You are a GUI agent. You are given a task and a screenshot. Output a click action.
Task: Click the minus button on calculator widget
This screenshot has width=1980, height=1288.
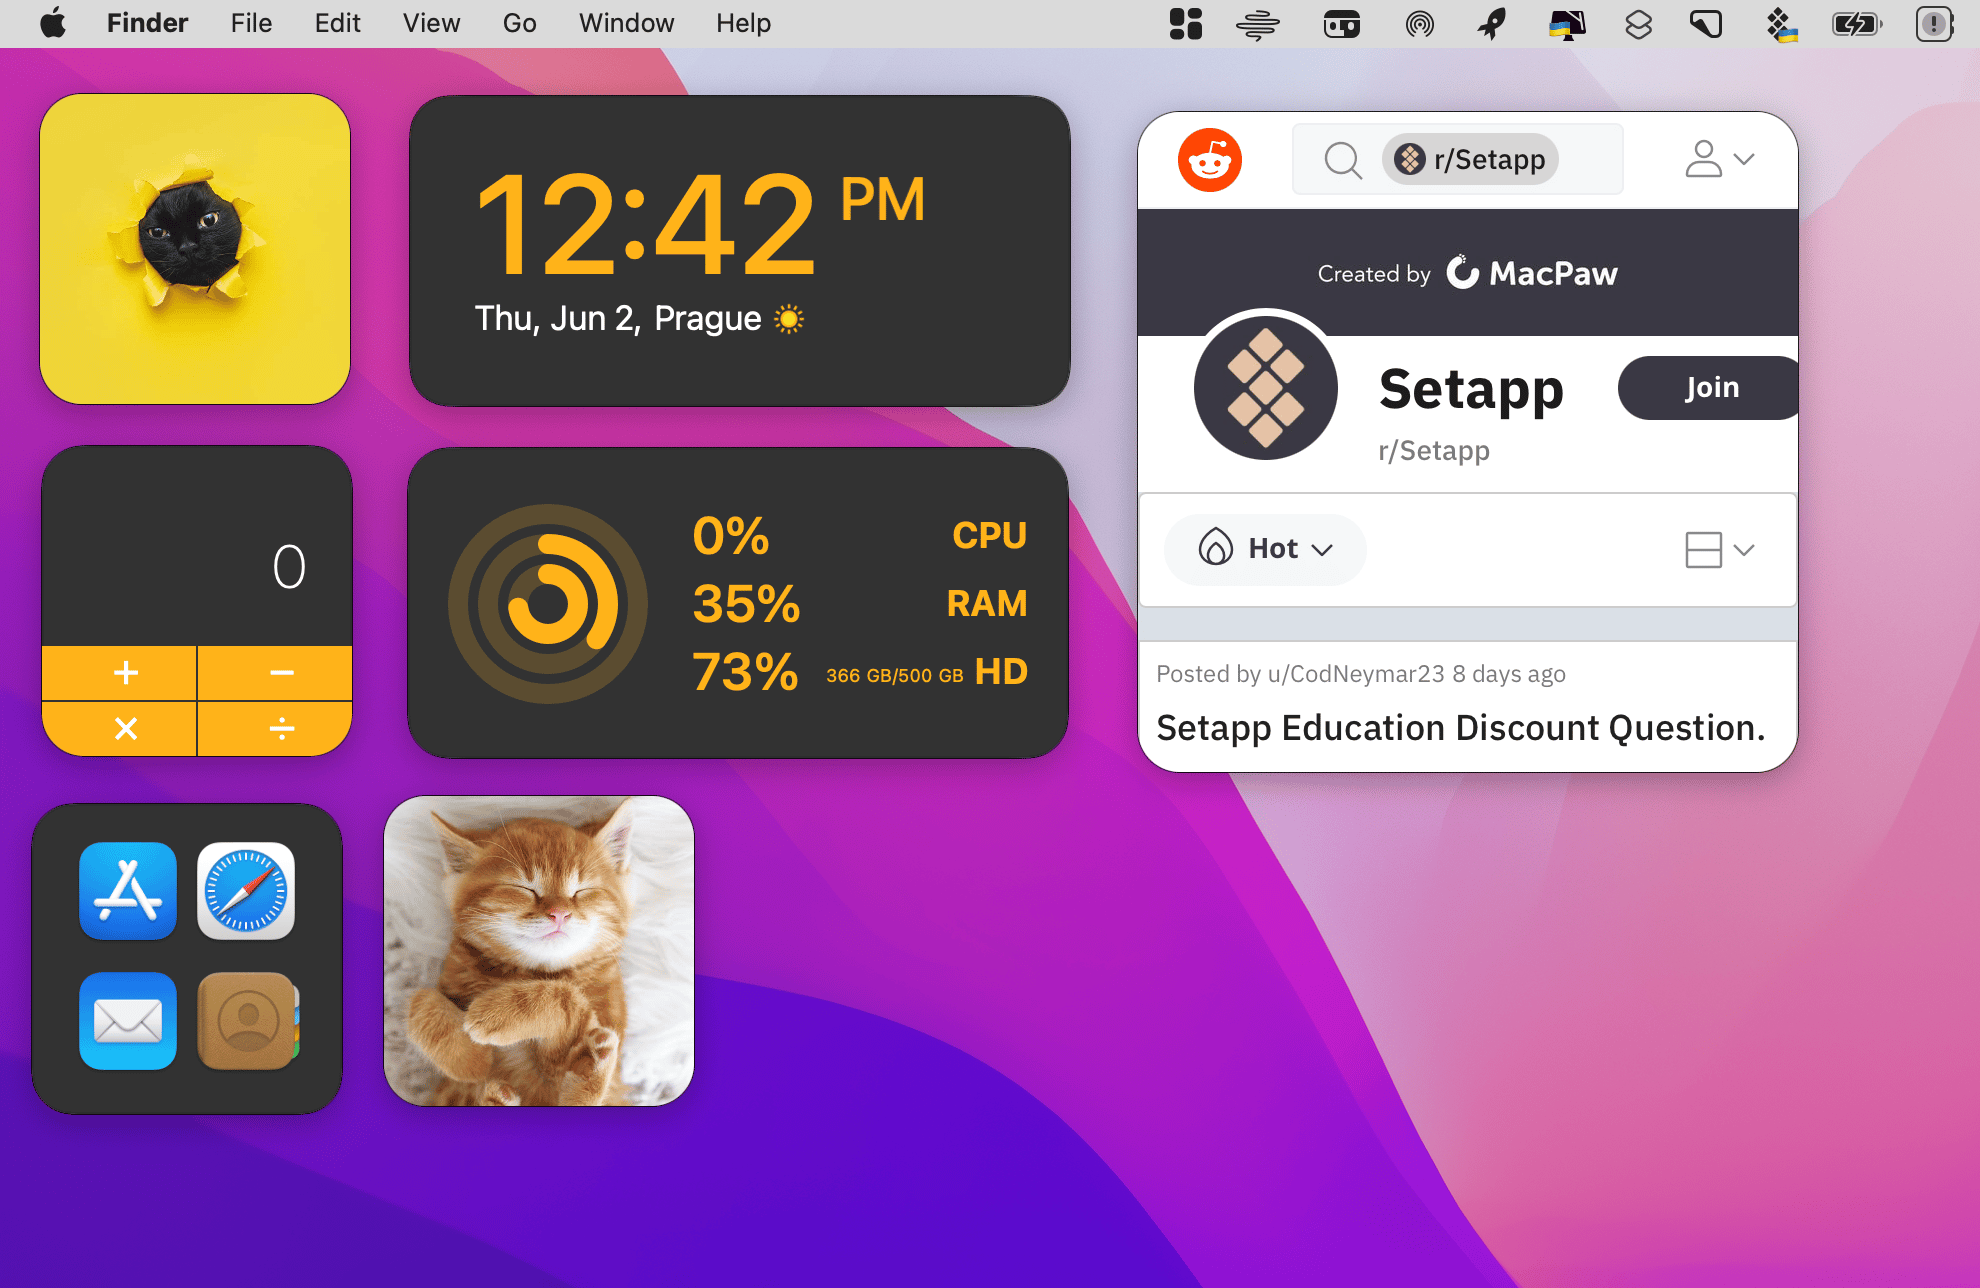(x=275, y=672)
